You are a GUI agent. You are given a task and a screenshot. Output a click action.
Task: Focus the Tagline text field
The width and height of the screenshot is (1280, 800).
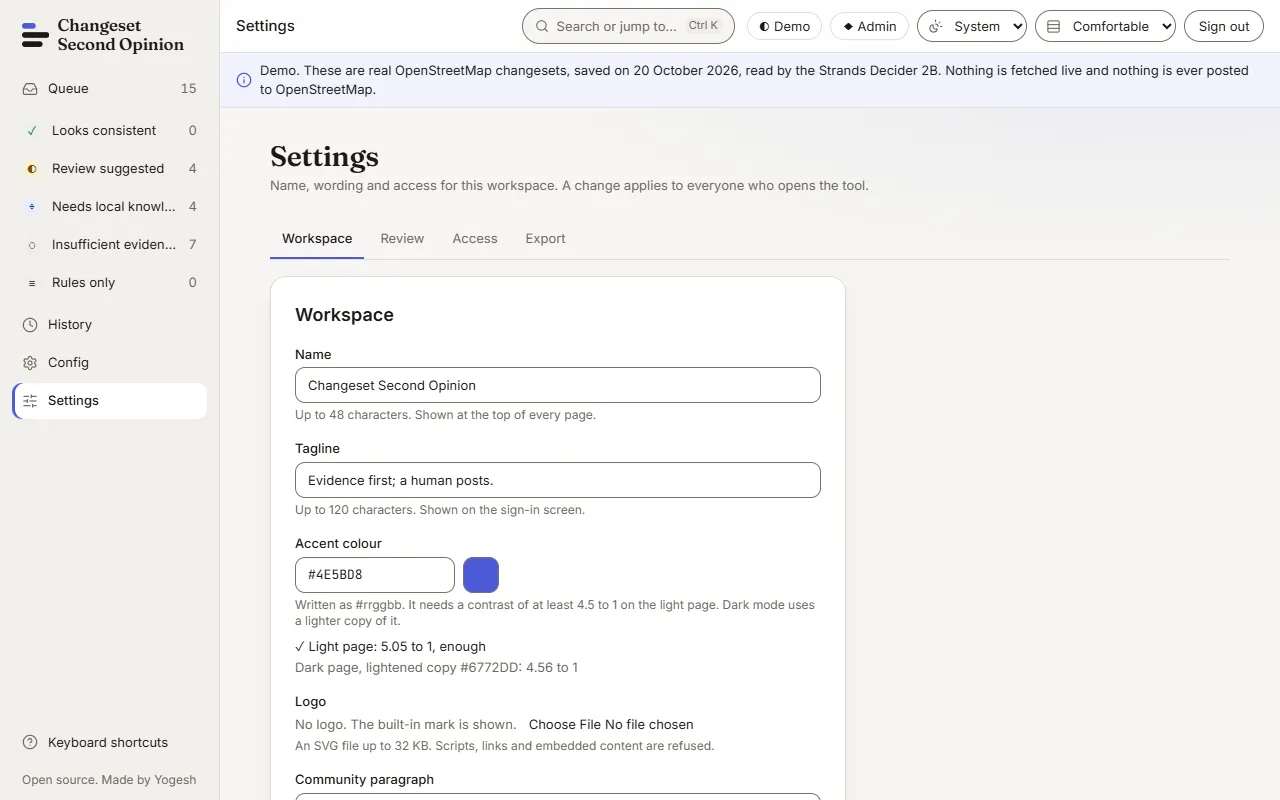[558, 480]
